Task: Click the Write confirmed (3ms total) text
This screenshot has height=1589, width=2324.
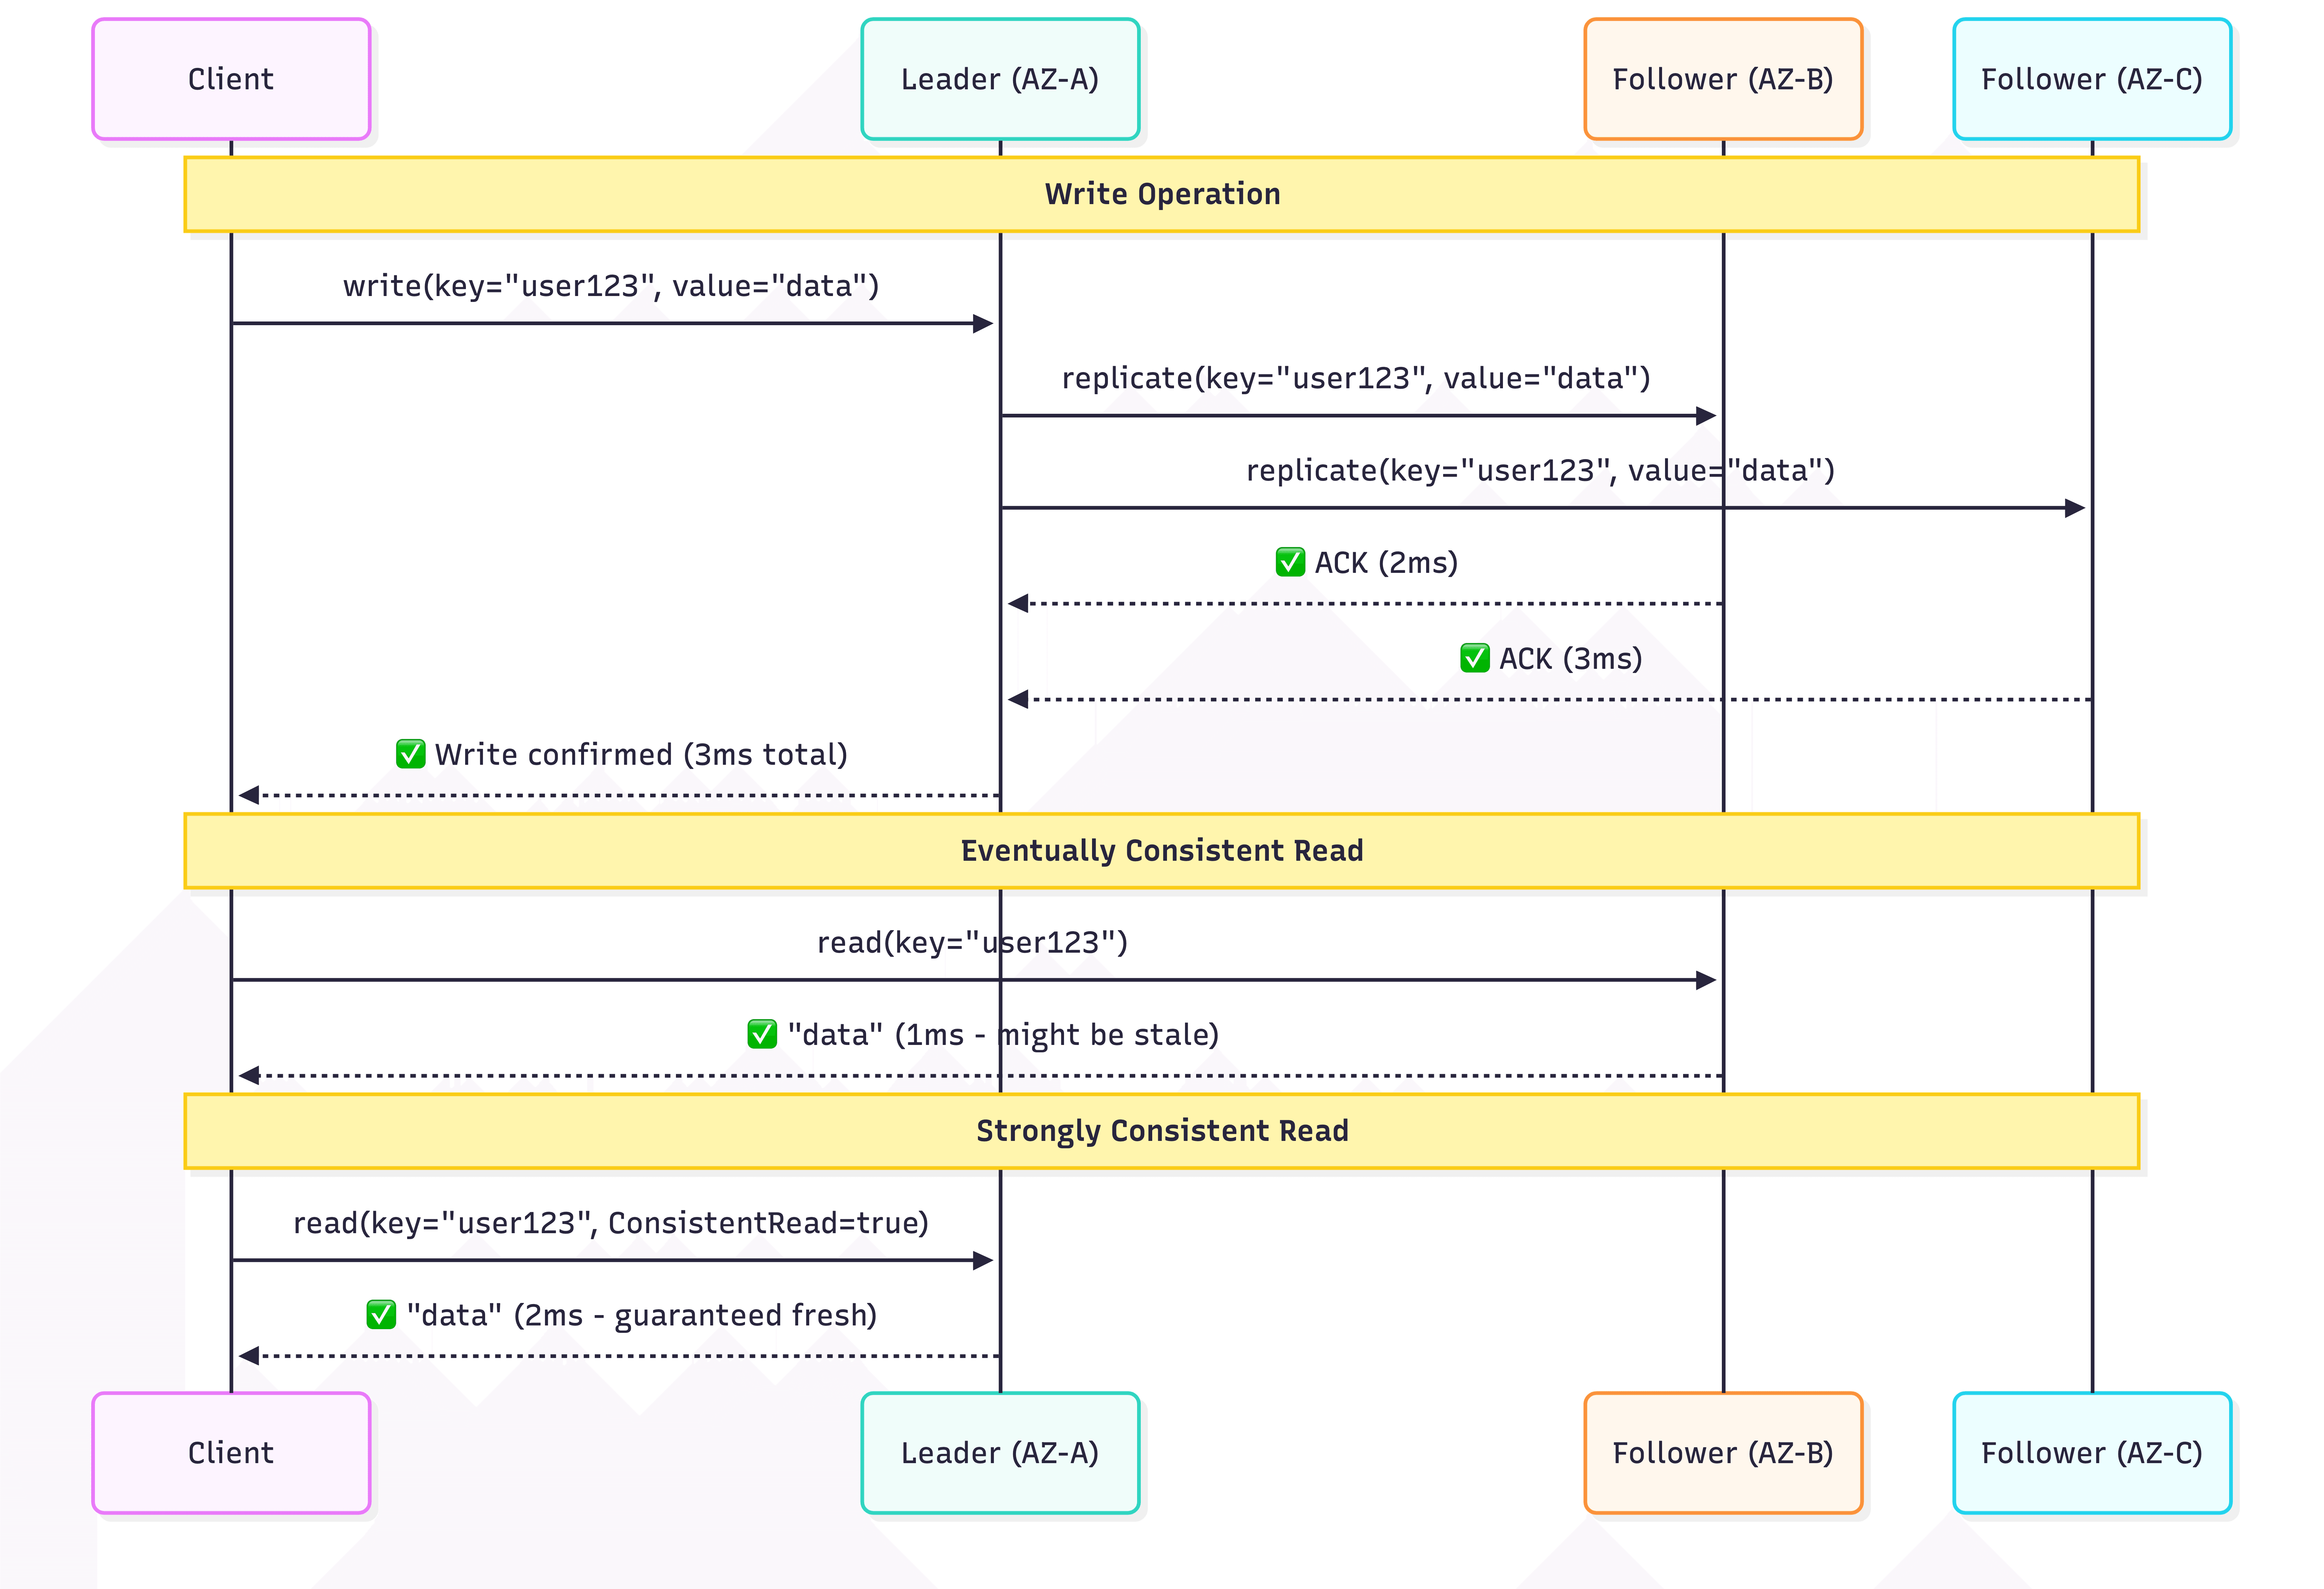Action: tap(641, 755)
